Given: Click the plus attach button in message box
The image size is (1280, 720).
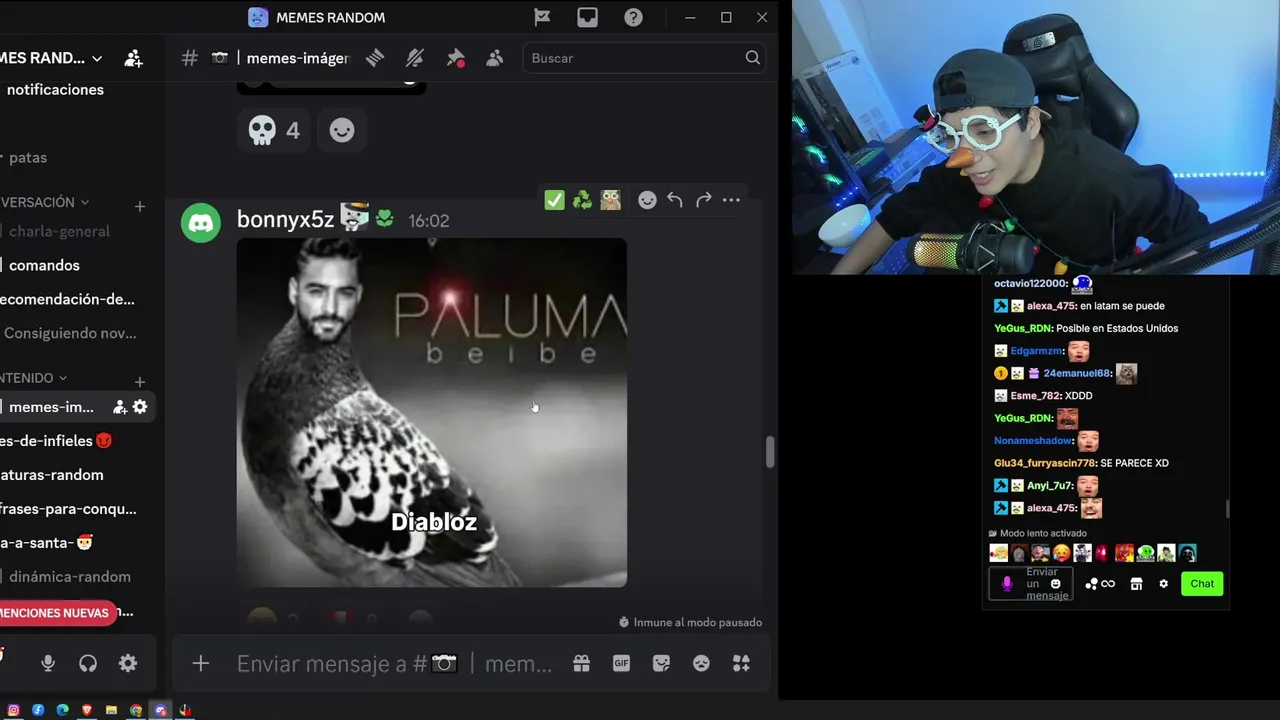Looking at the screenshot, I should tap(201, 664).
